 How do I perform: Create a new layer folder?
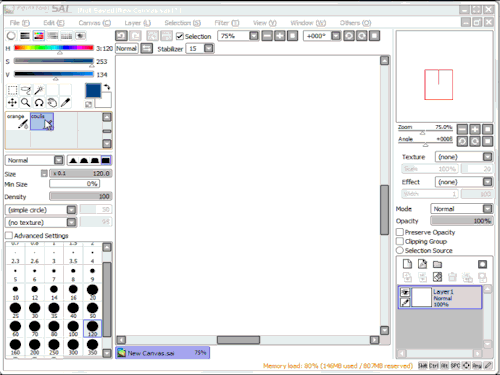click(x=437, y=264)
